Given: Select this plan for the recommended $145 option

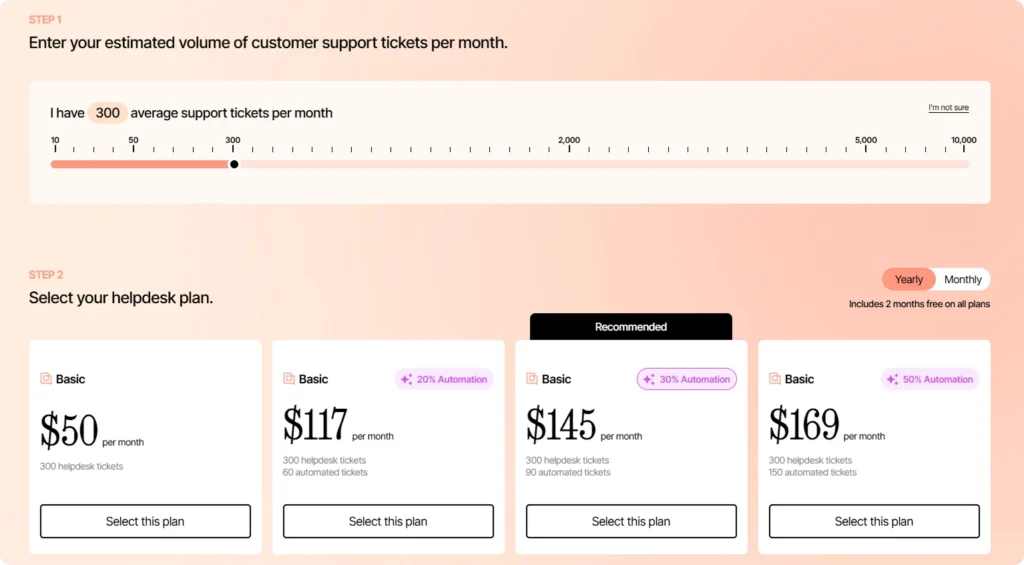Looking at the screenshot, I should tap(631, 521).
